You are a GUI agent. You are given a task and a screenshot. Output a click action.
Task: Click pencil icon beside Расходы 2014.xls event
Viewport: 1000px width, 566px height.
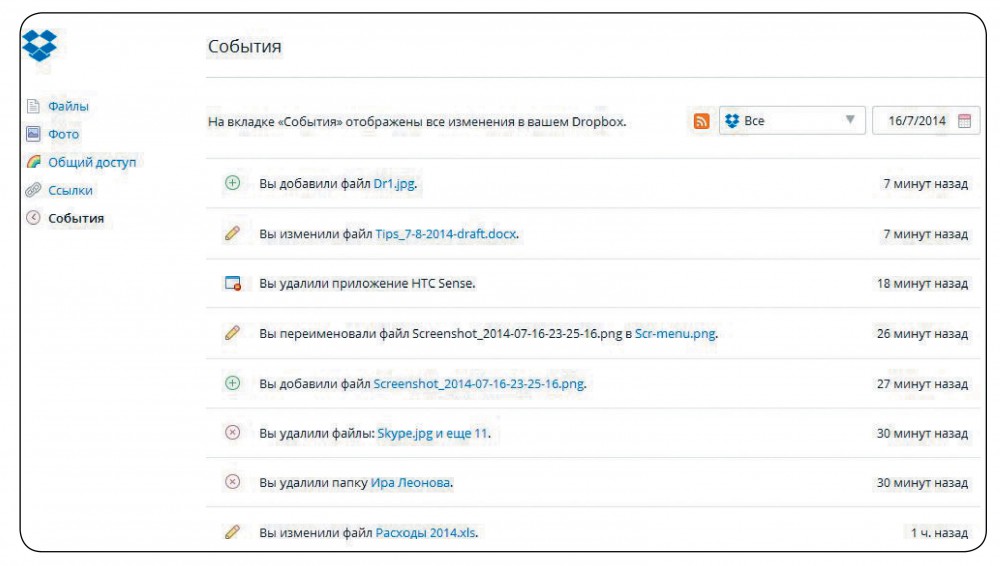click(233, 532)
